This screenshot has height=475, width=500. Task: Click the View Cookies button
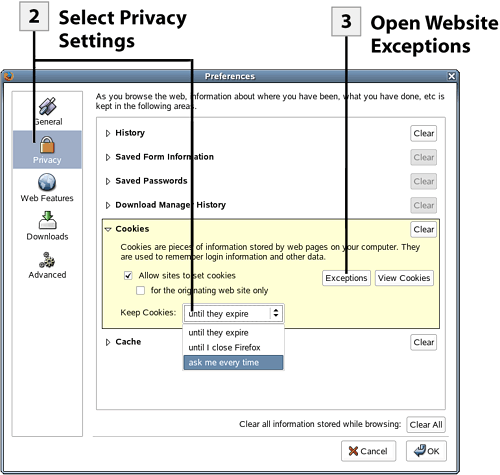(x=404, y=278)
